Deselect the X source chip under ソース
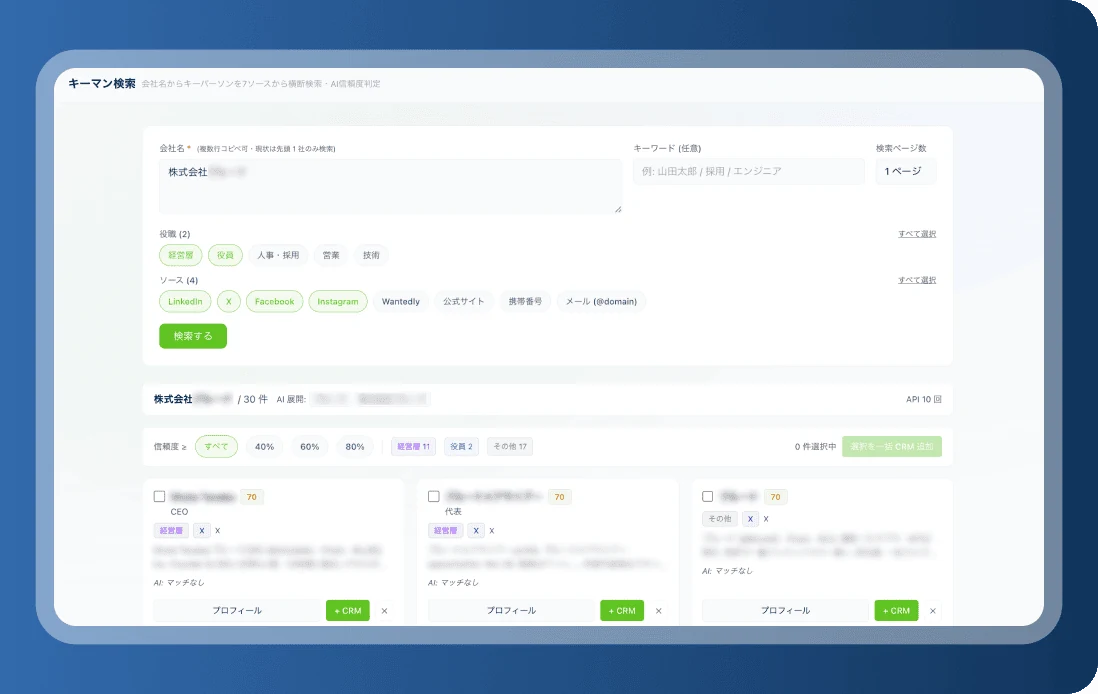Screen dimensions: 1098x694 click(x=228, y=301)
